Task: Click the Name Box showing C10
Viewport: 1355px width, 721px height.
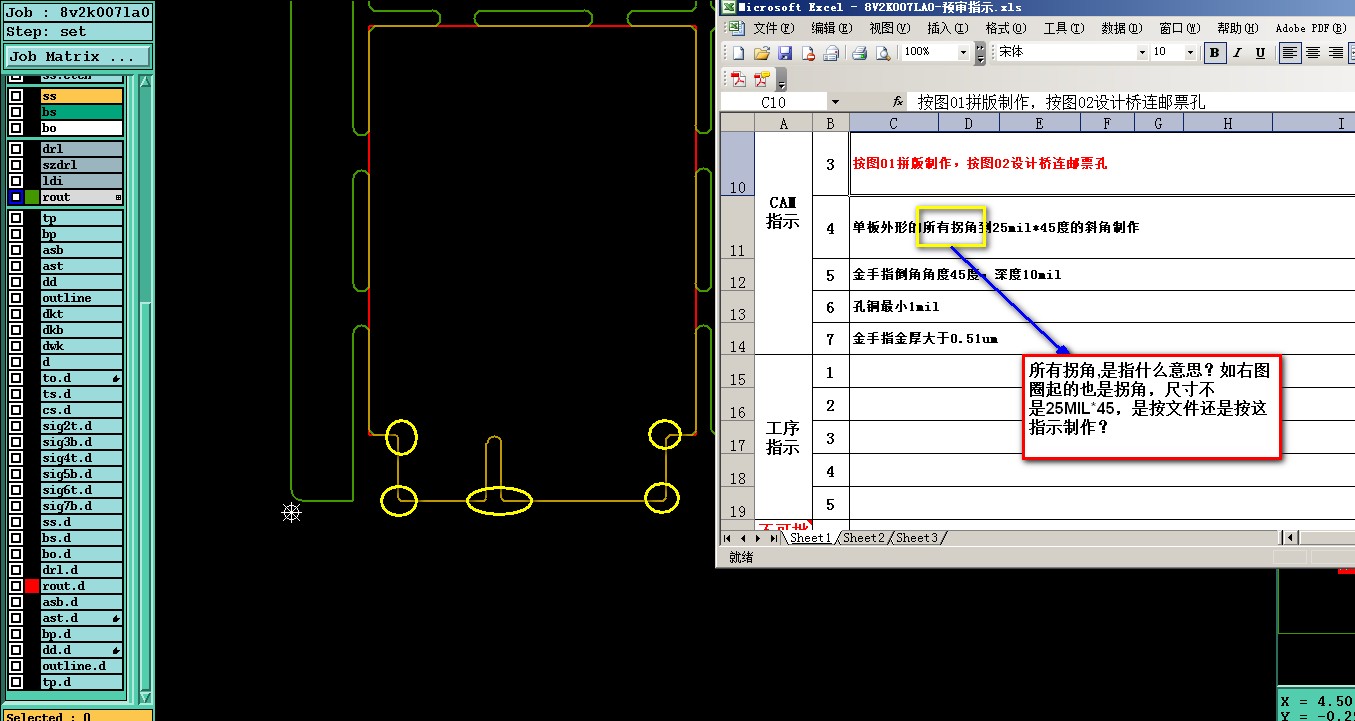Action: pyautogui.click(x=773, y=102)
